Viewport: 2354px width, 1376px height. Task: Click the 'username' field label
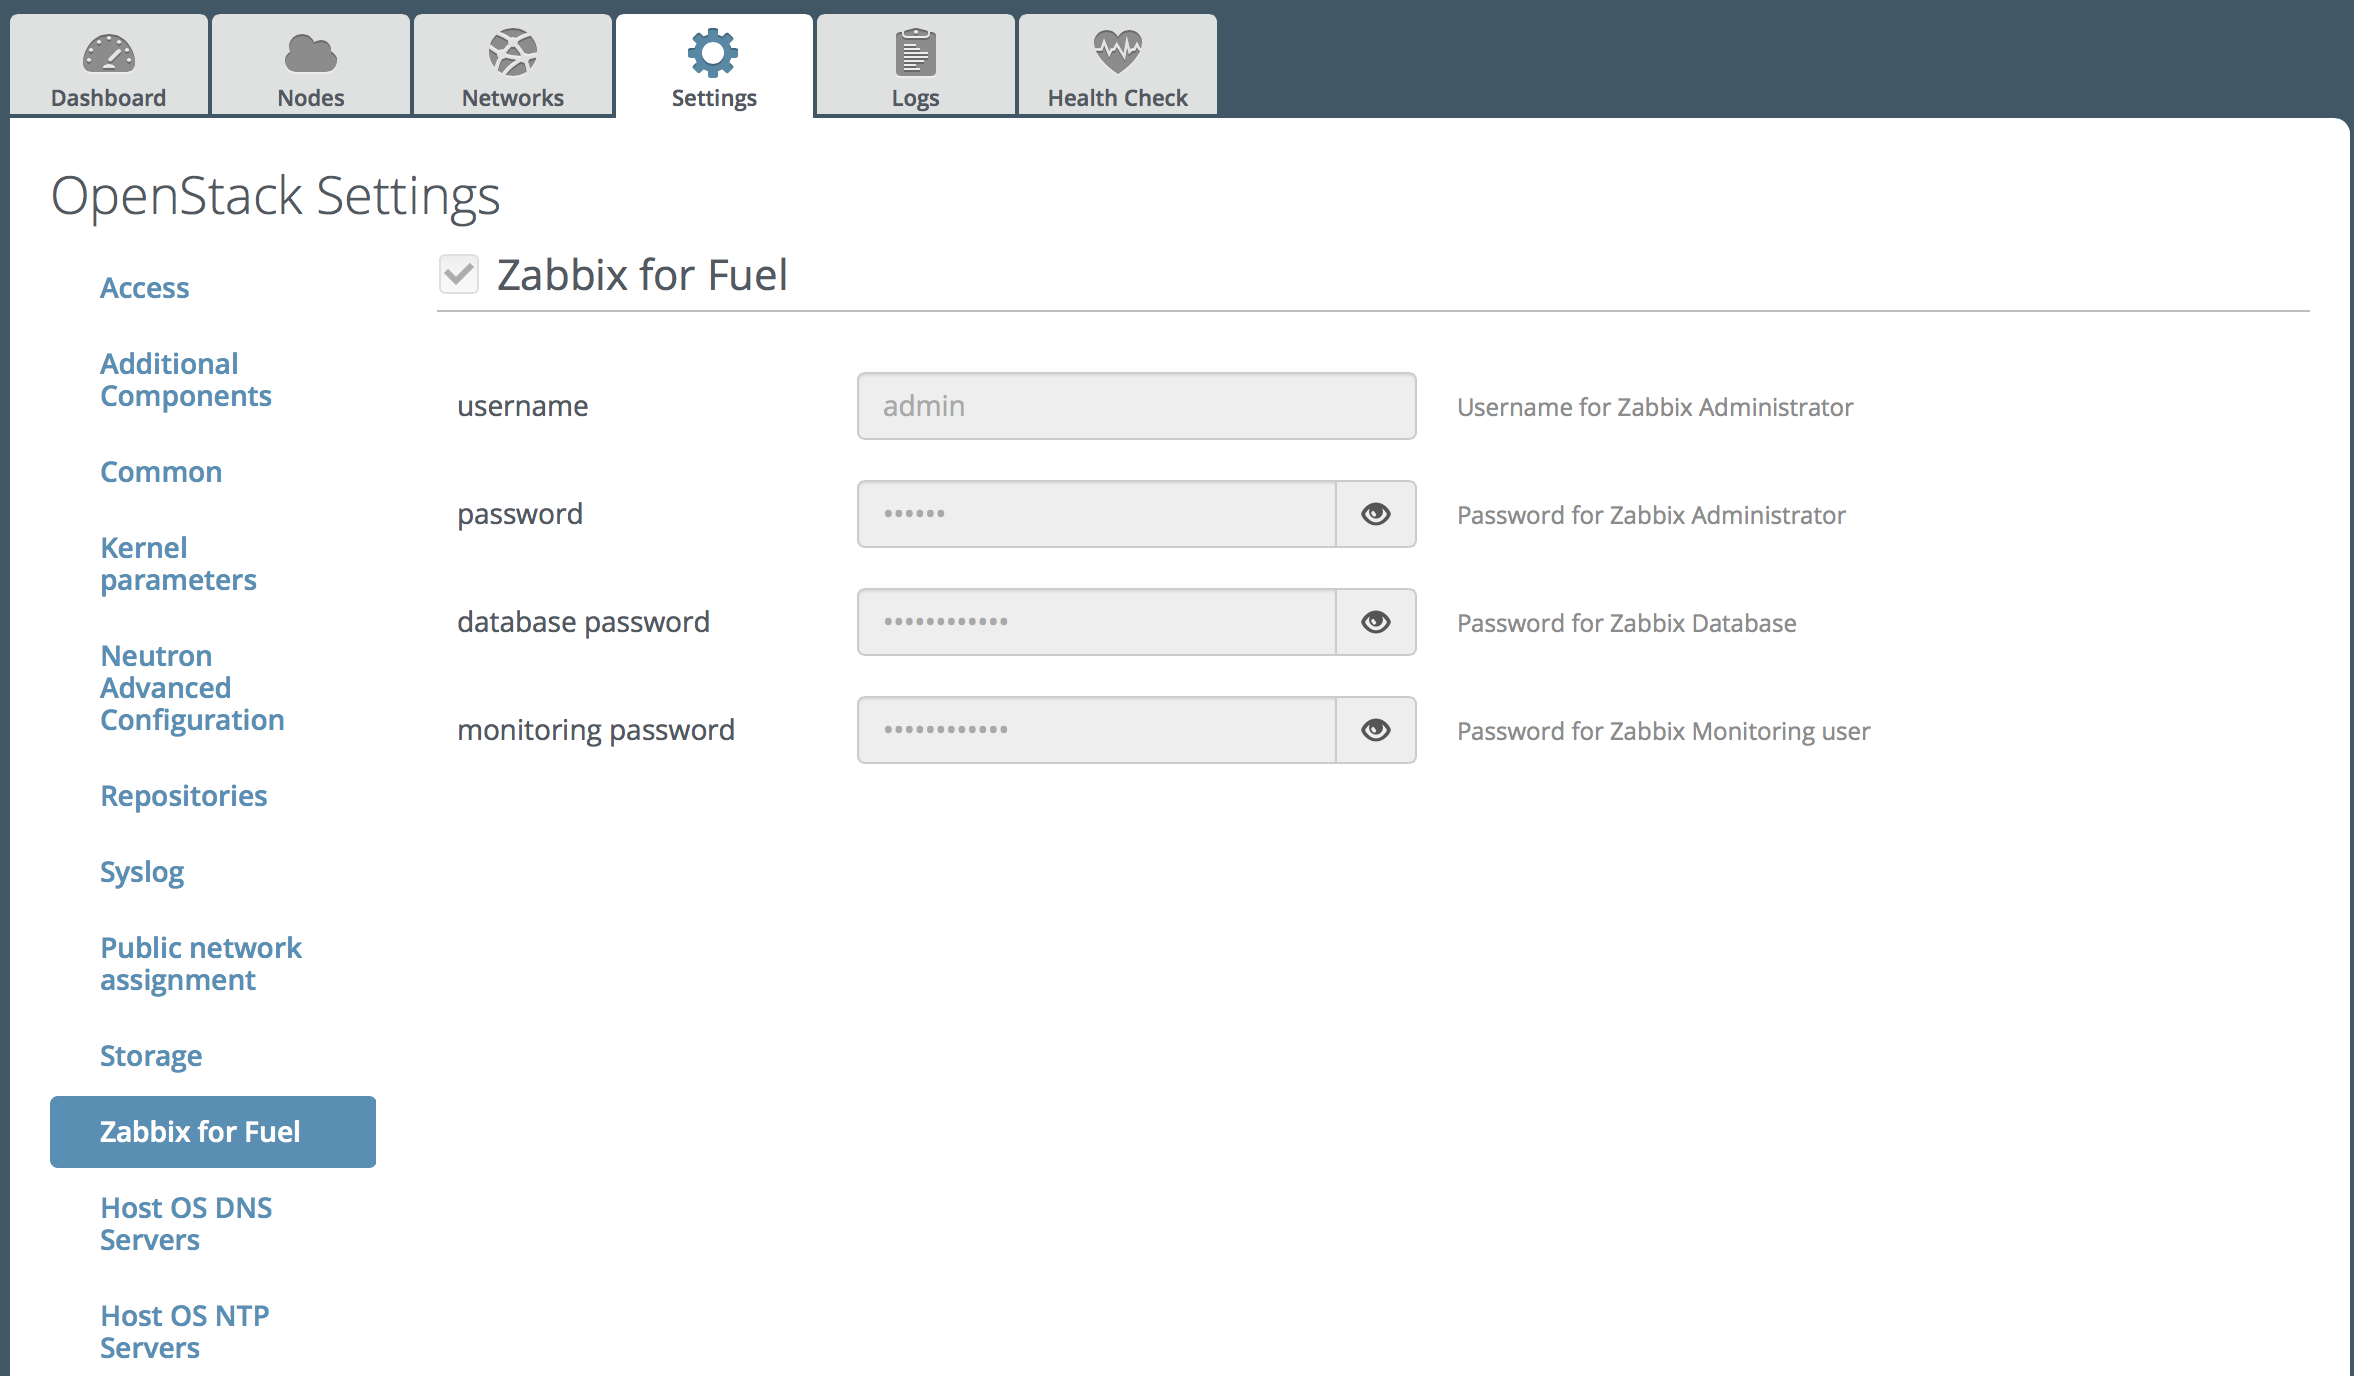523,406
